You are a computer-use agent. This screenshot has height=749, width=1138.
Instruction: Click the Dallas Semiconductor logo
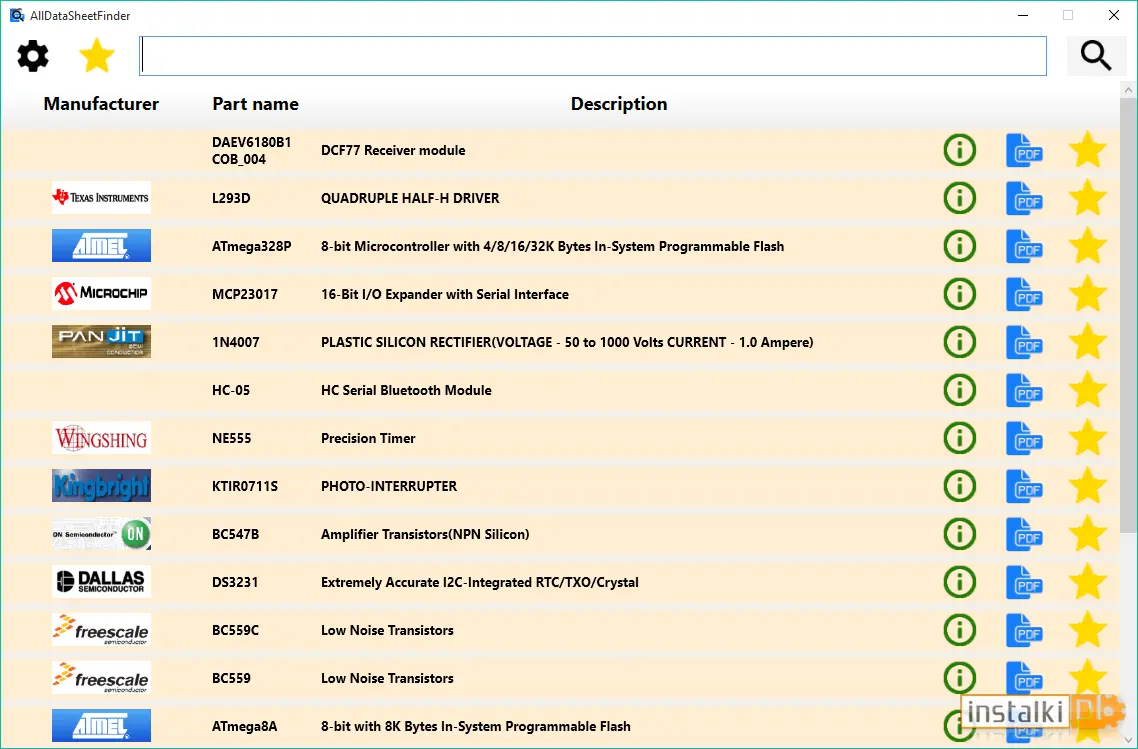click(102, 581)
